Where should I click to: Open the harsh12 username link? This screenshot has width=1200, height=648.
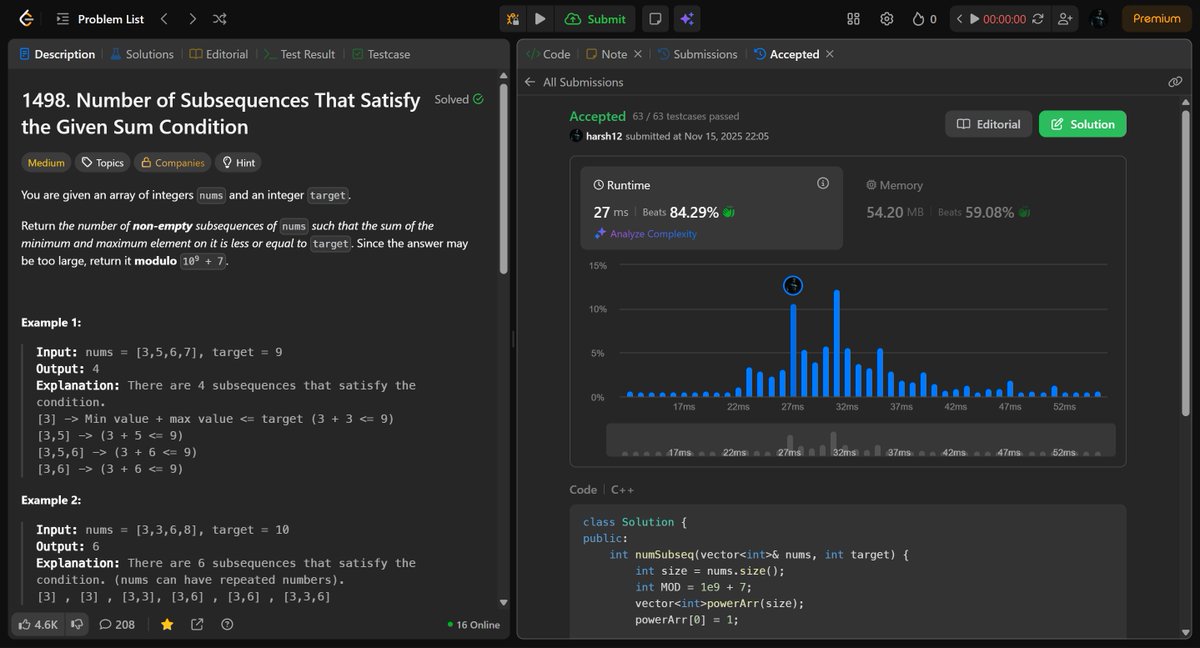point(606,136)
